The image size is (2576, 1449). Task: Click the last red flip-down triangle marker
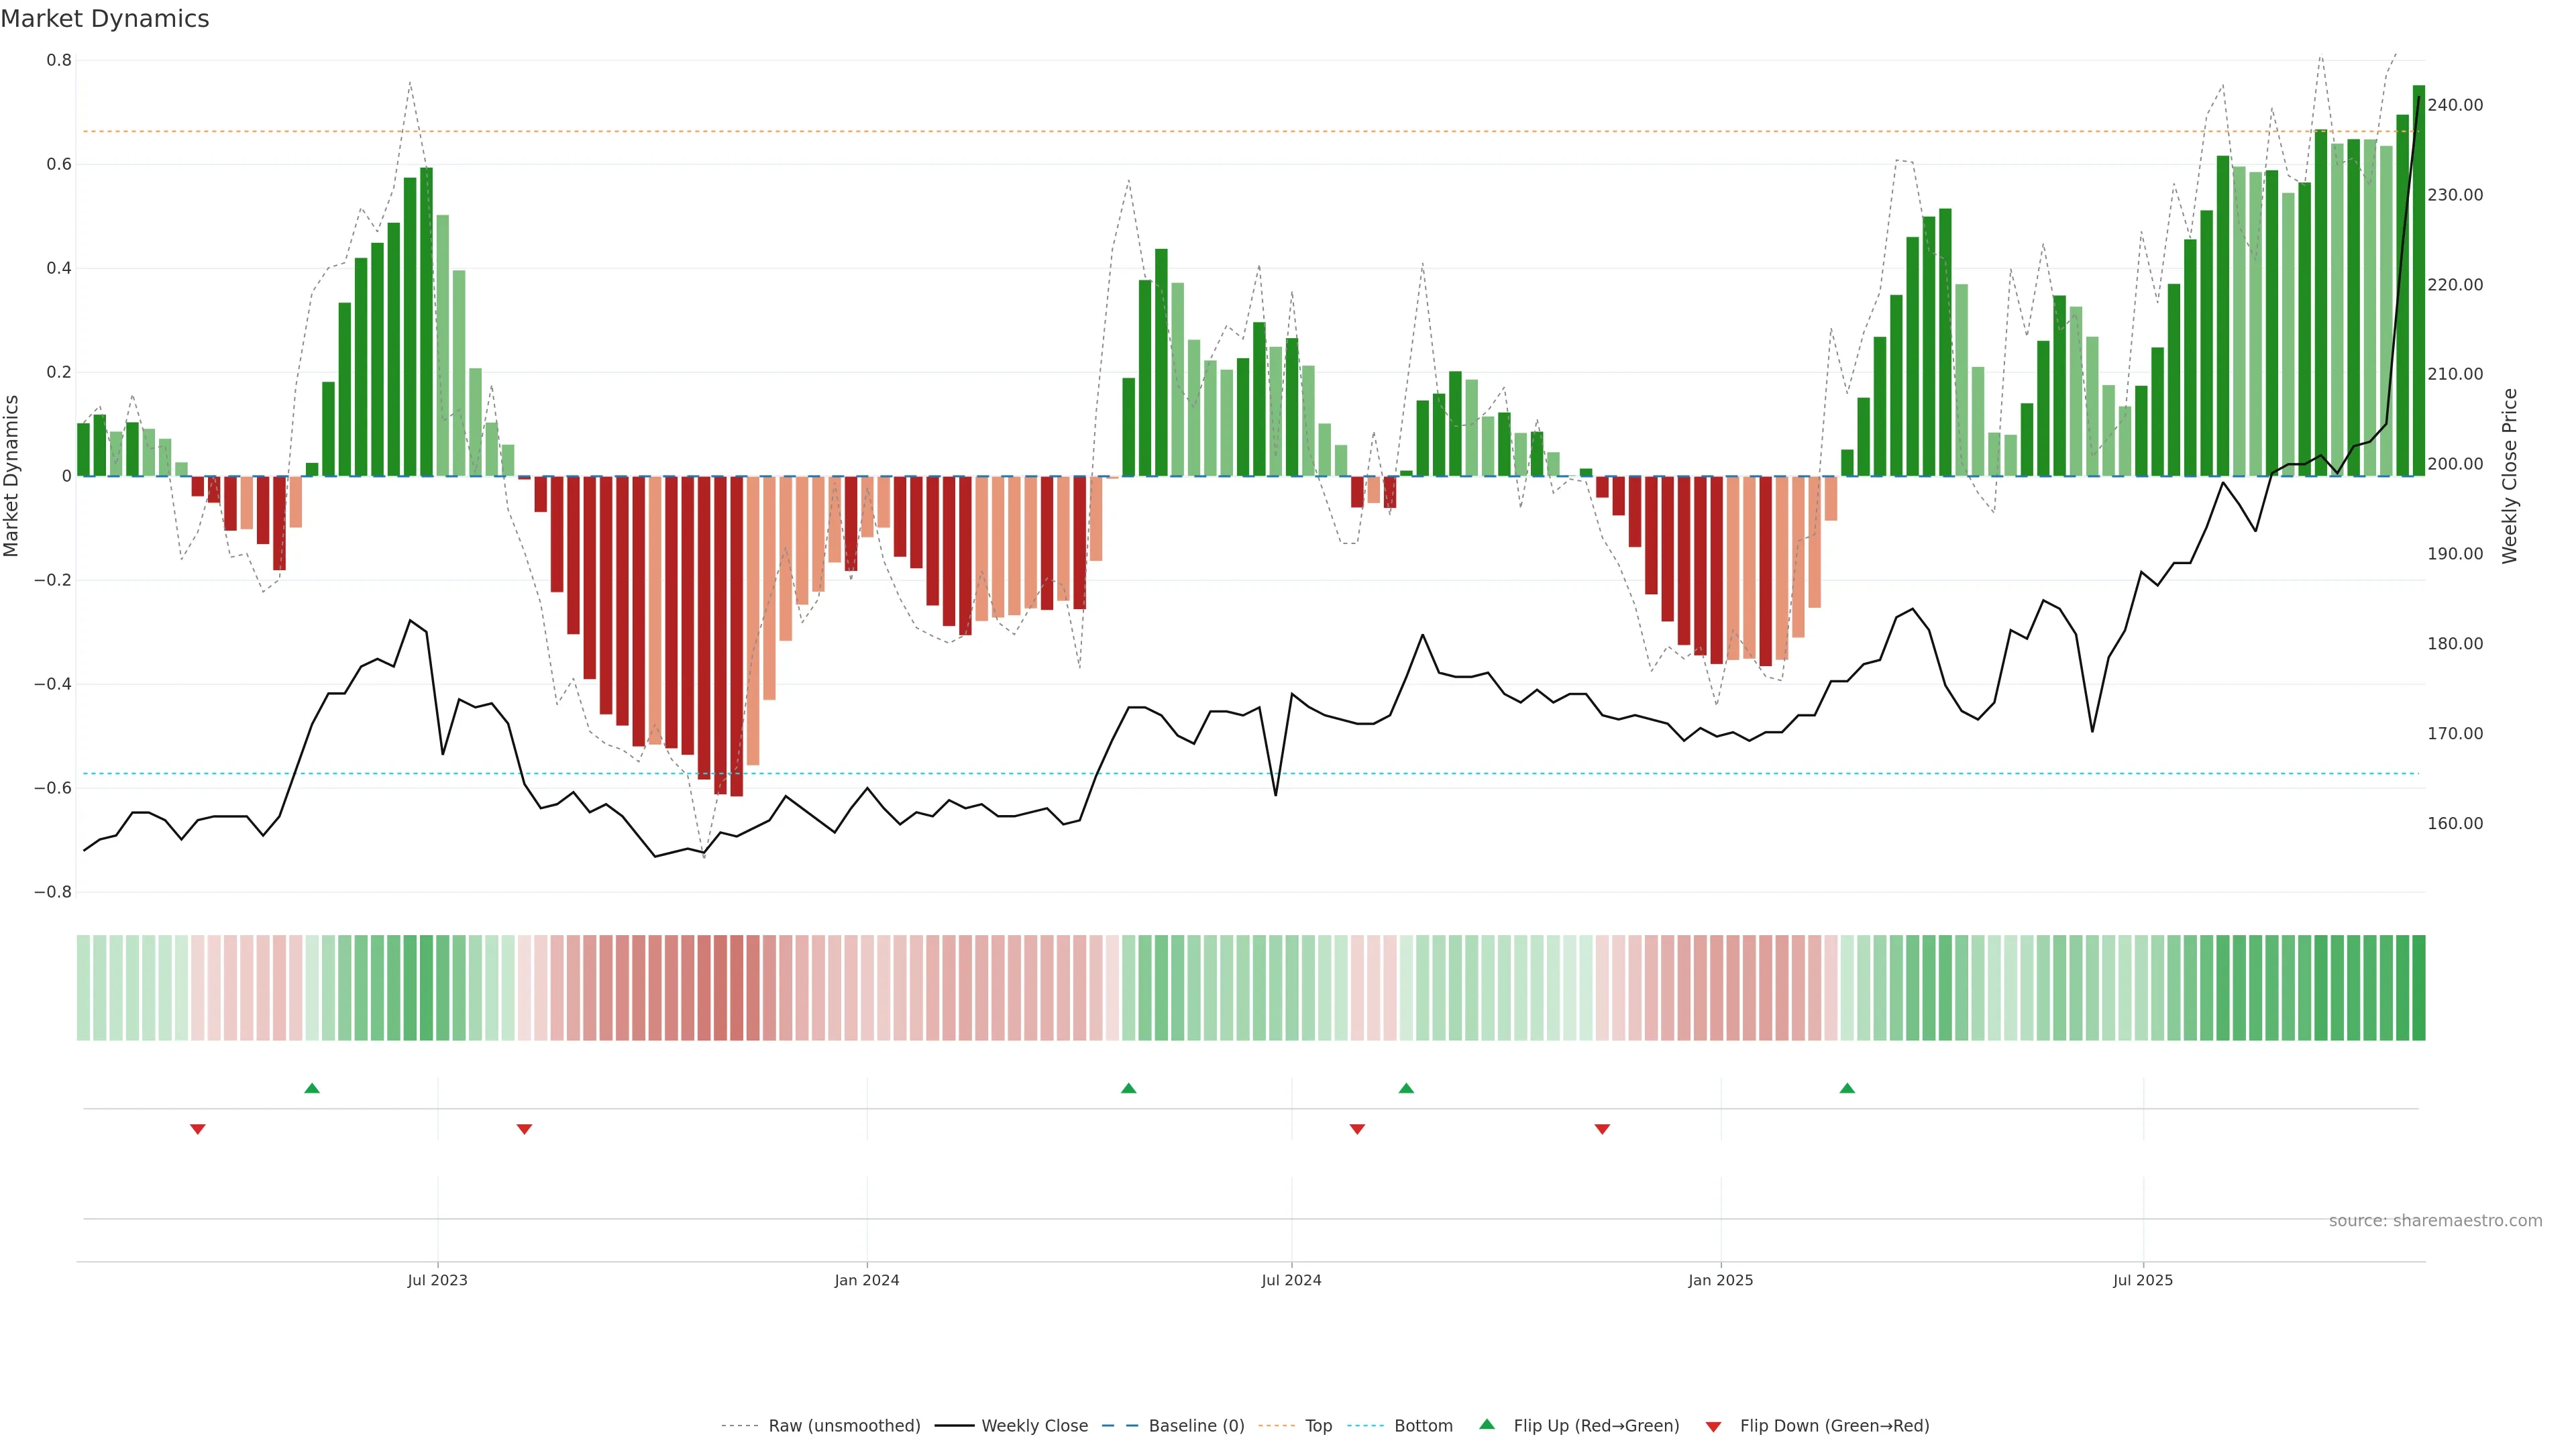(x=1602, y=1129)
